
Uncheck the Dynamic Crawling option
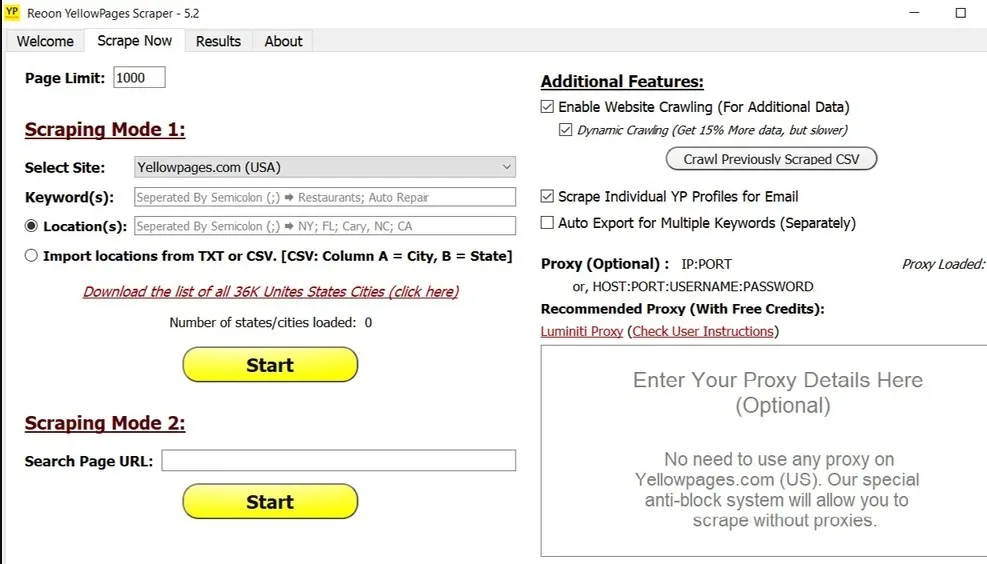coord(566,130)
